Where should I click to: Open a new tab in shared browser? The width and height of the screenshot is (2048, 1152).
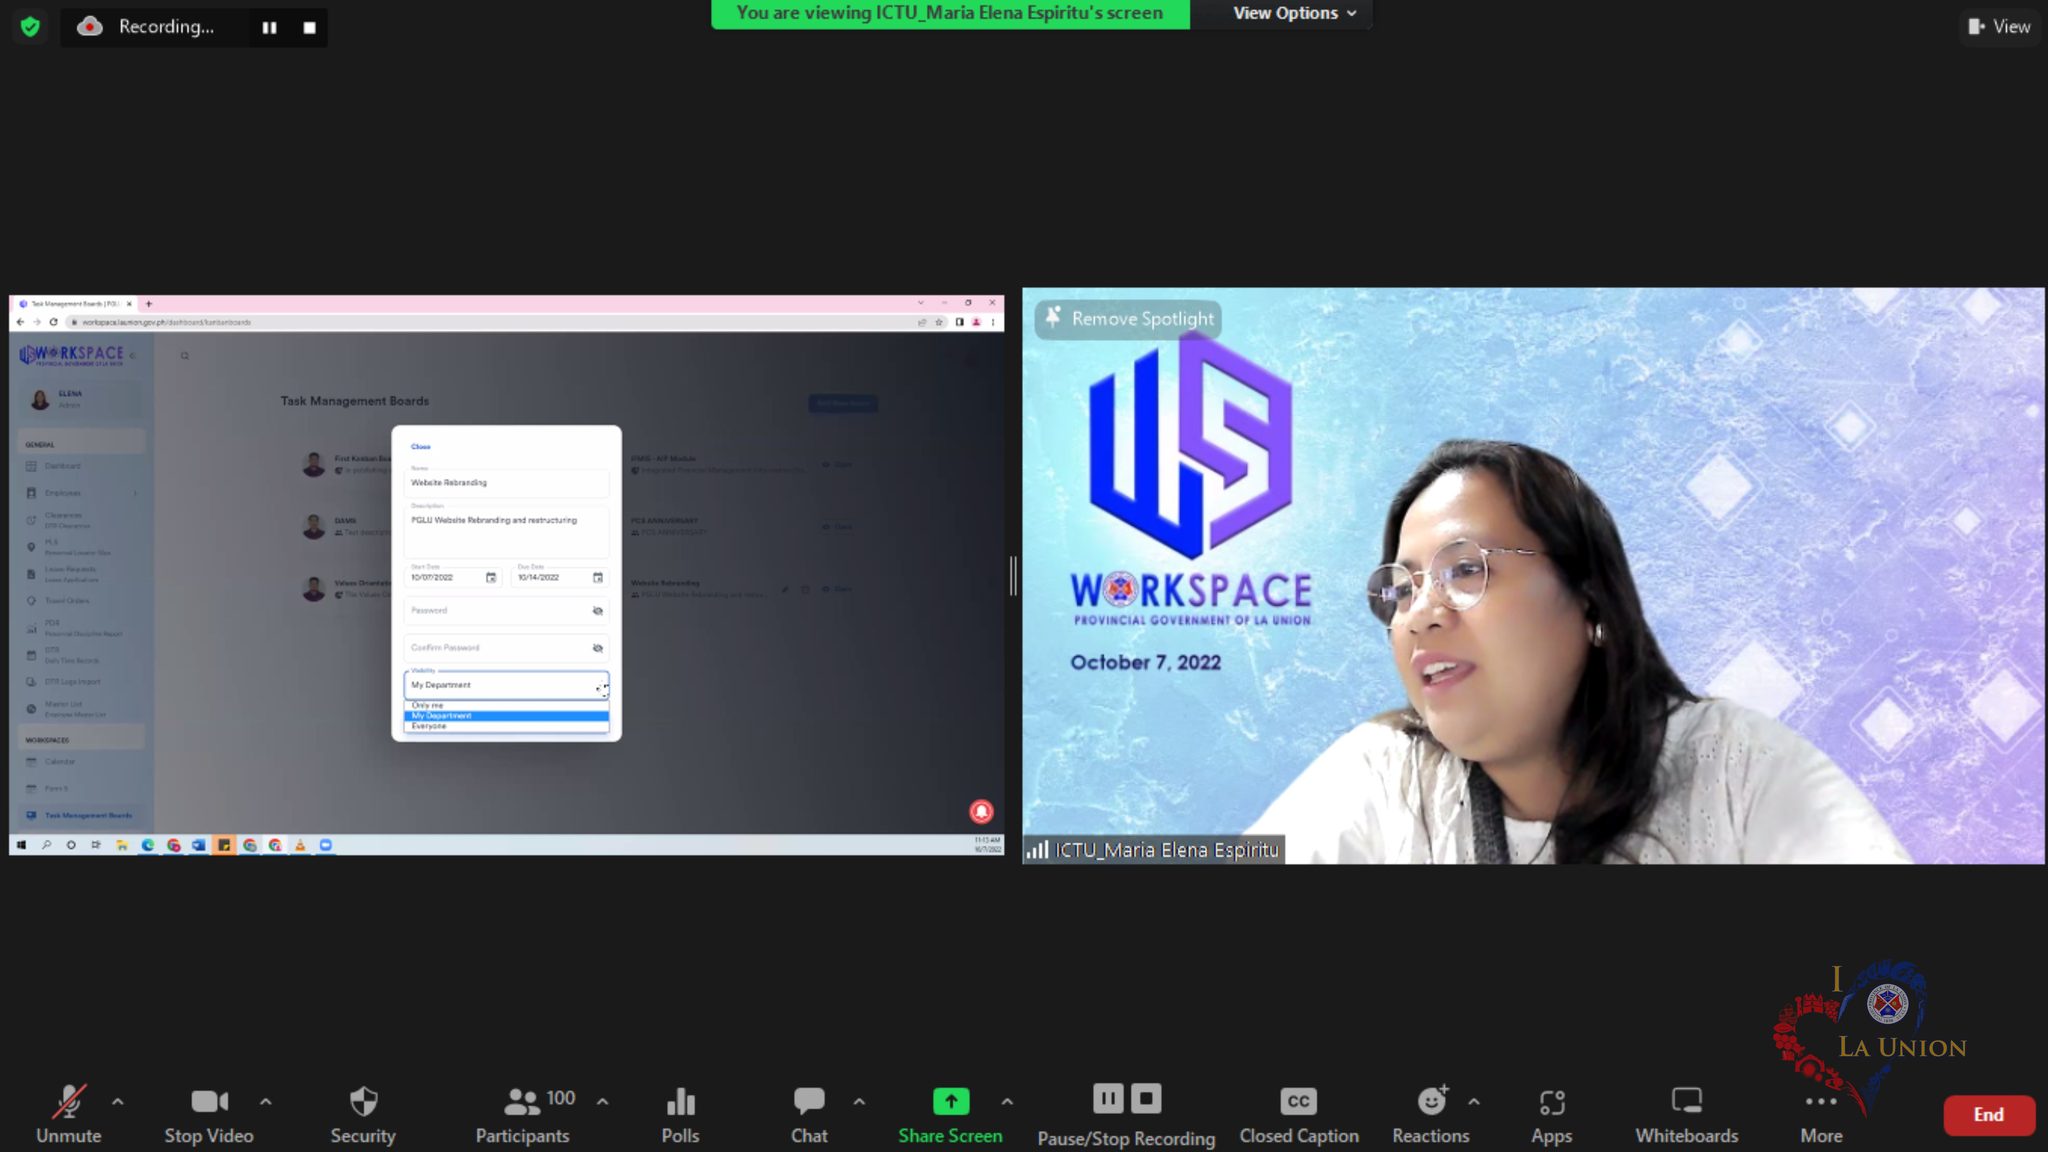click(149, 303)
